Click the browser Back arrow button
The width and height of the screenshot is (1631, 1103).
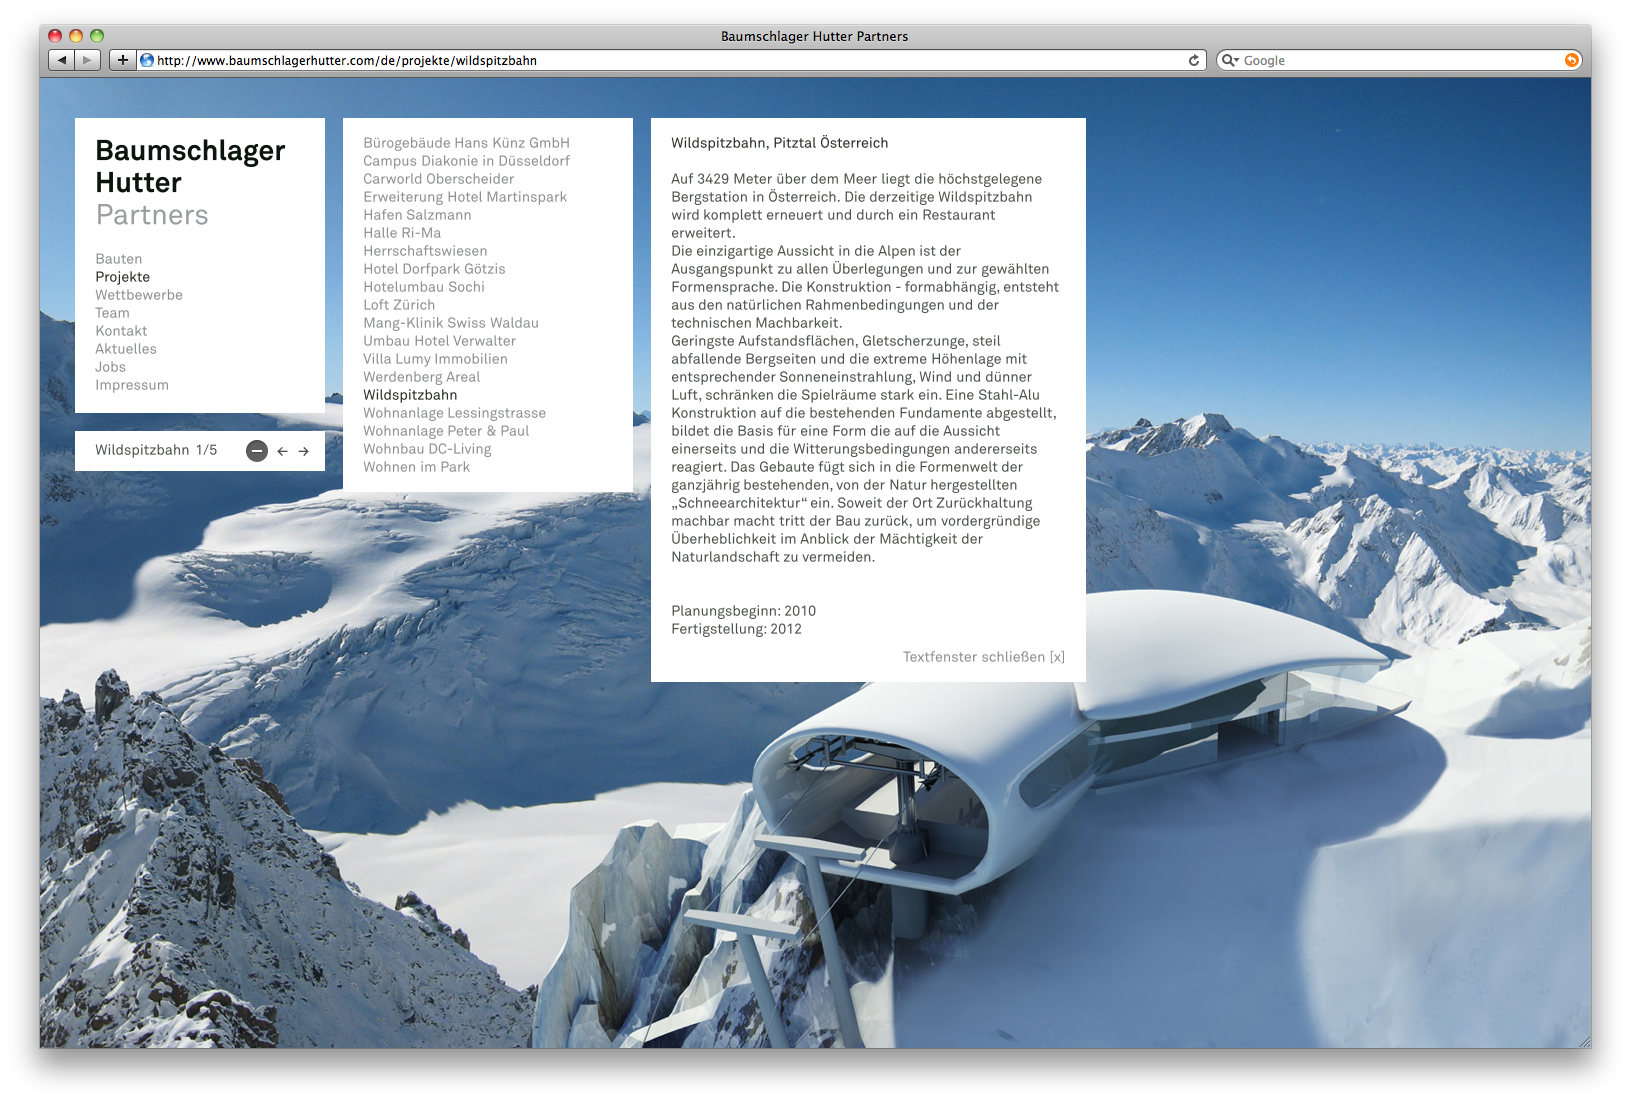pos(62,60)
